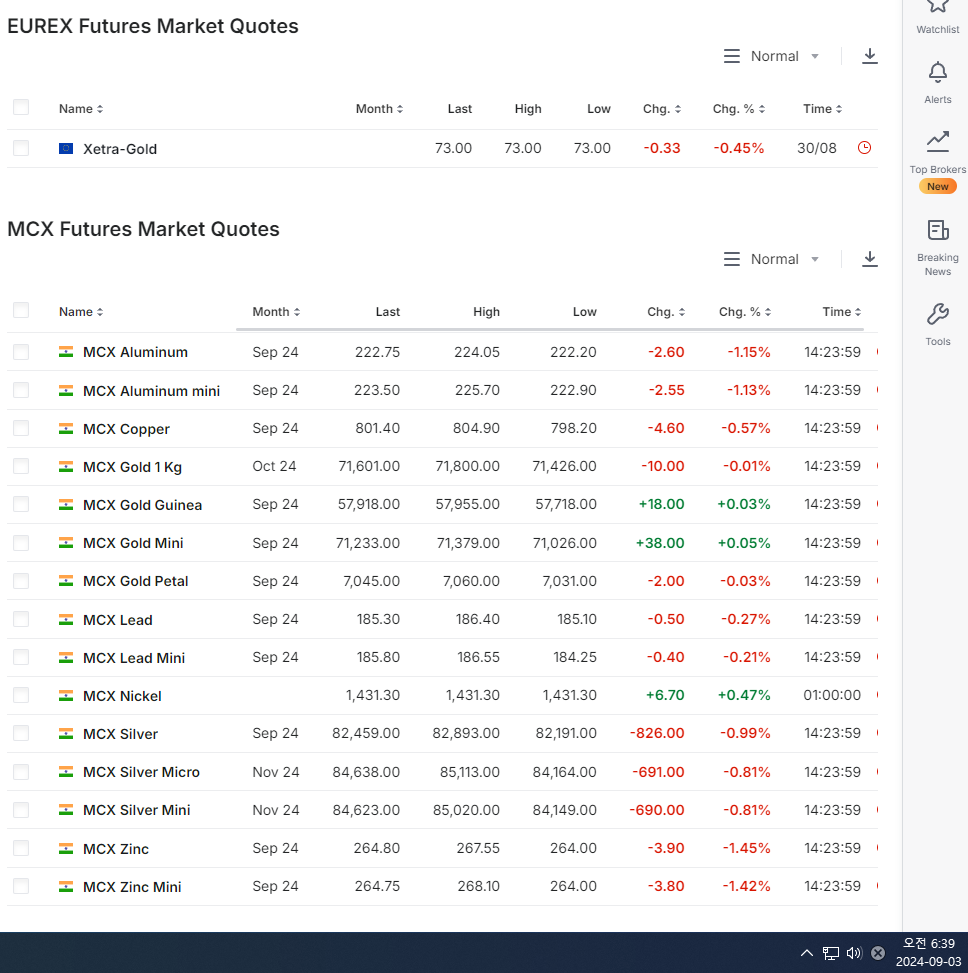Click the India flag next to MCX Silver
This screenshot has width=968, height=973.
(66, 733)
